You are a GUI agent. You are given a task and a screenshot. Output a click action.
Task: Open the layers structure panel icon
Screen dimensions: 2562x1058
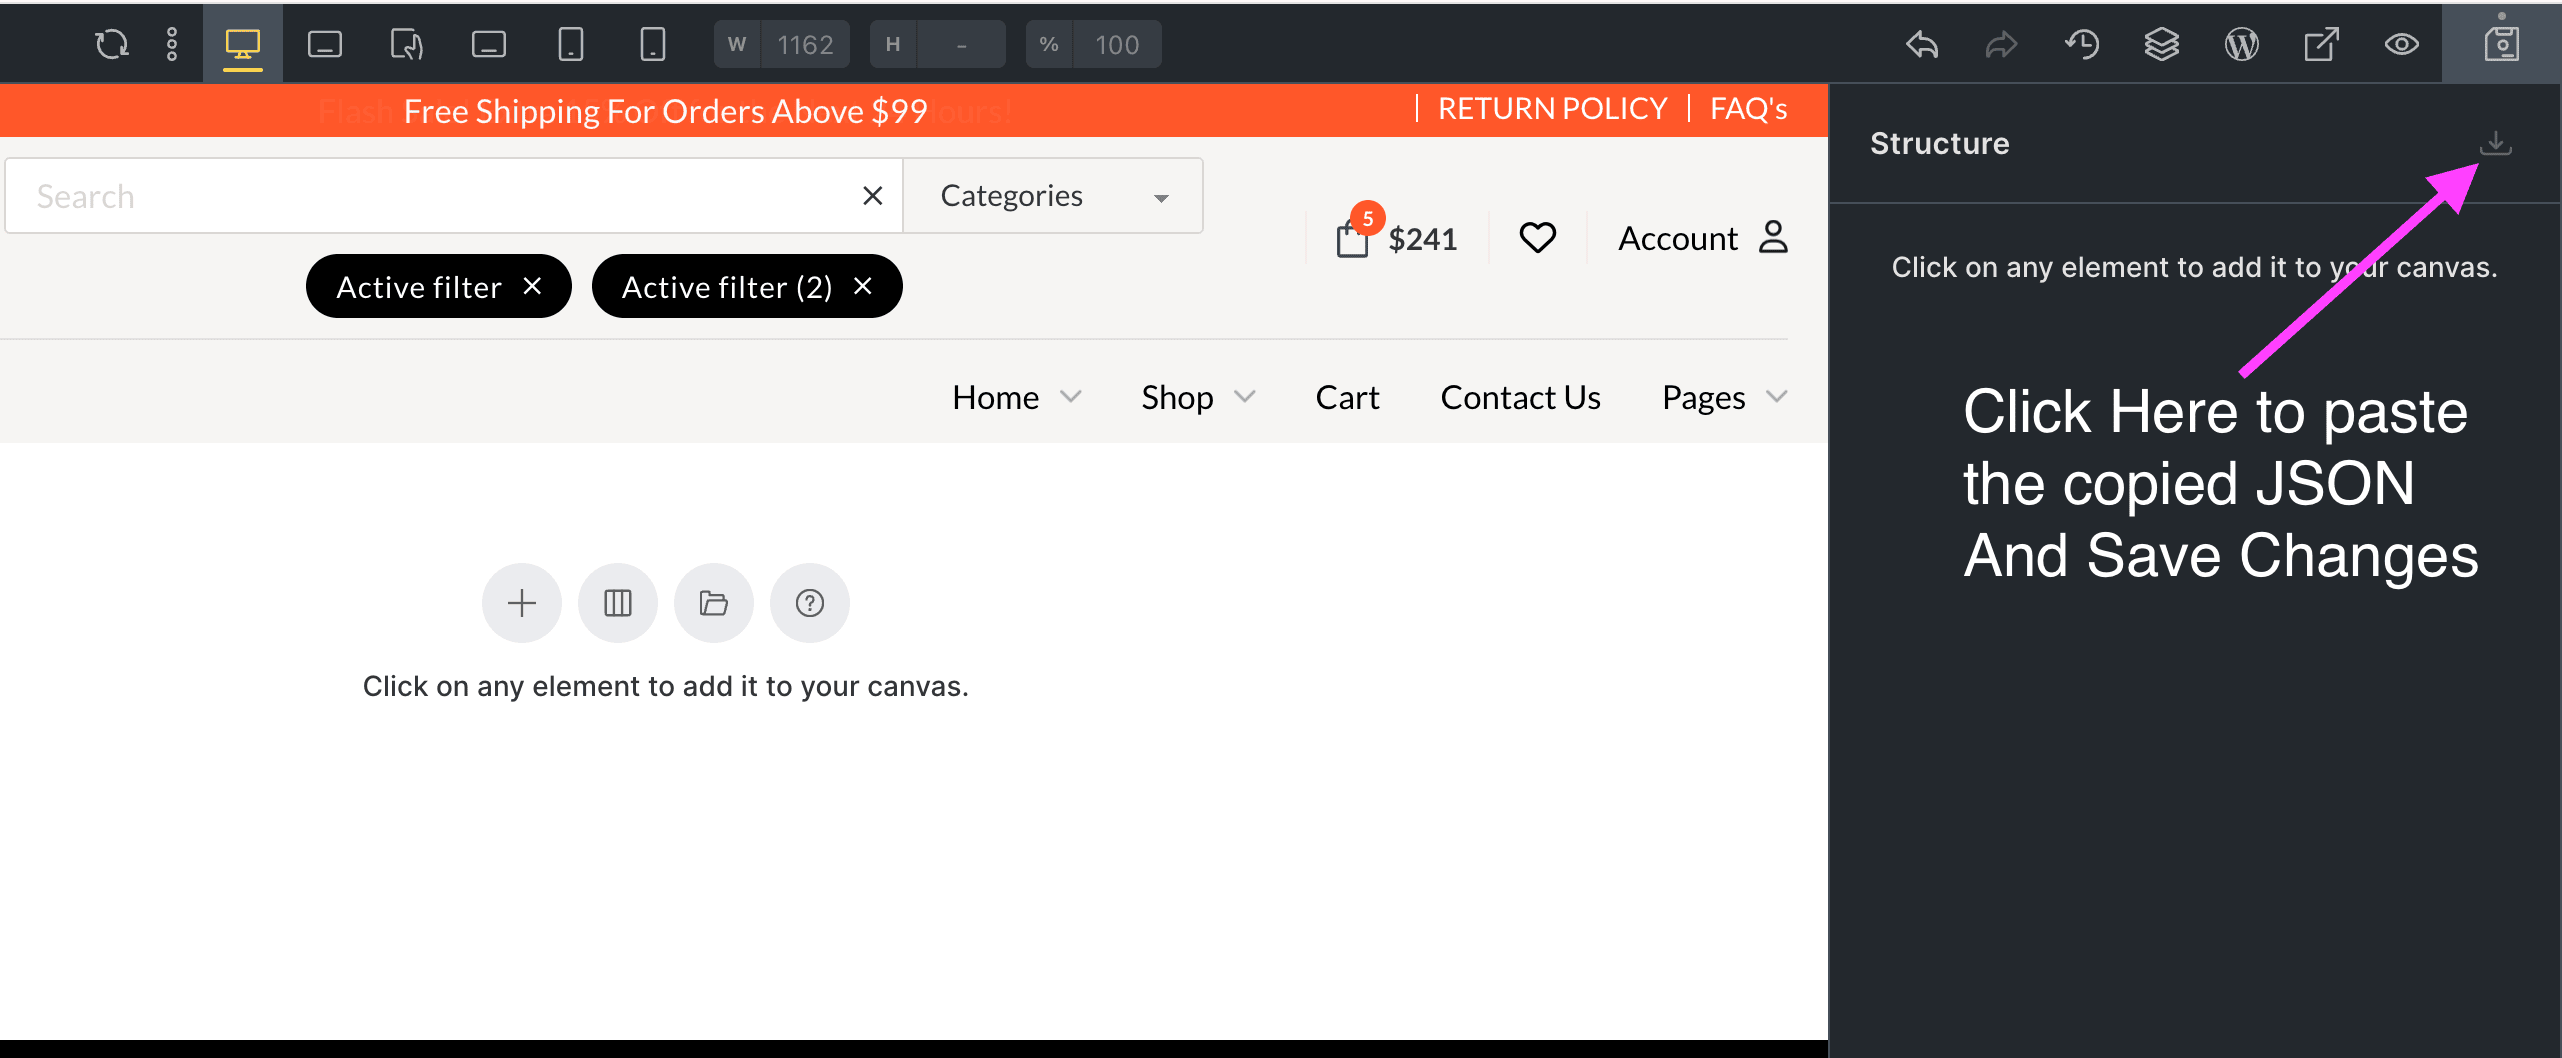point(2162,44)
